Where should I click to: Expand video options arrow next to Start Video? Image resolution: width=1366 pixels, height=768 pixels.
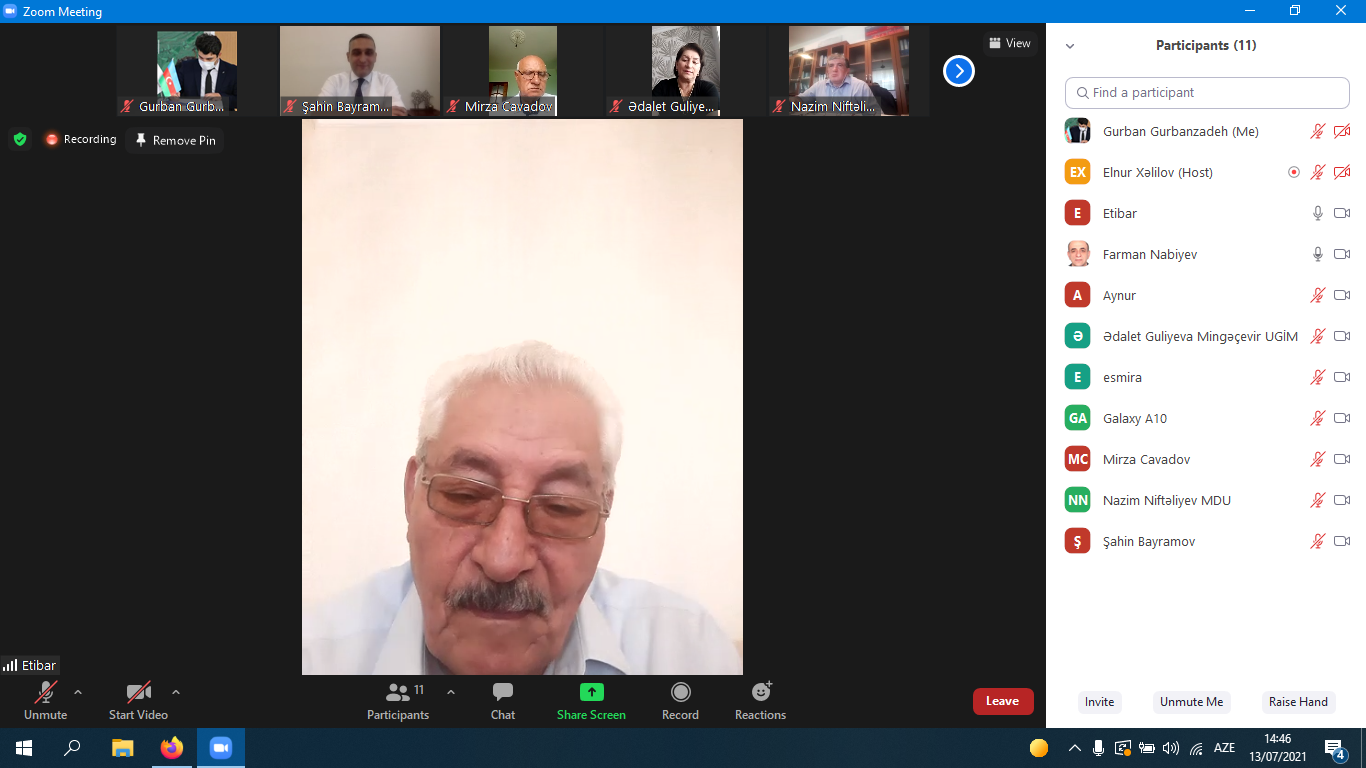pos(176,692)
